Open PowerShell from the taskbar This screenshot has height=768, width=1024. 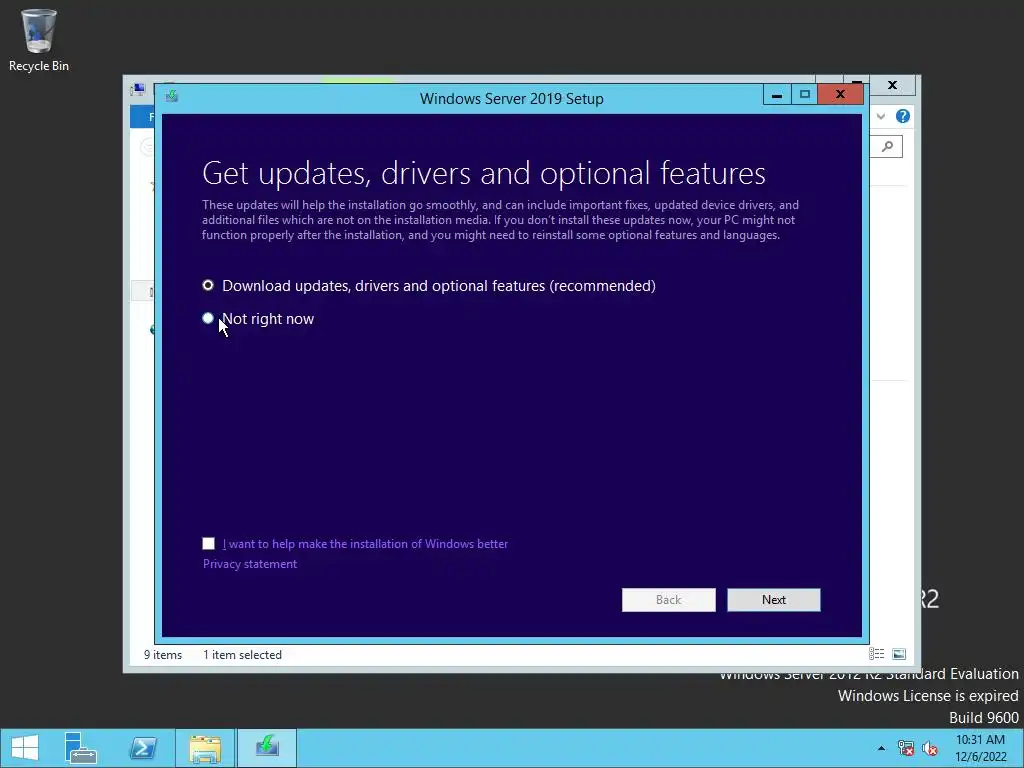142,748
